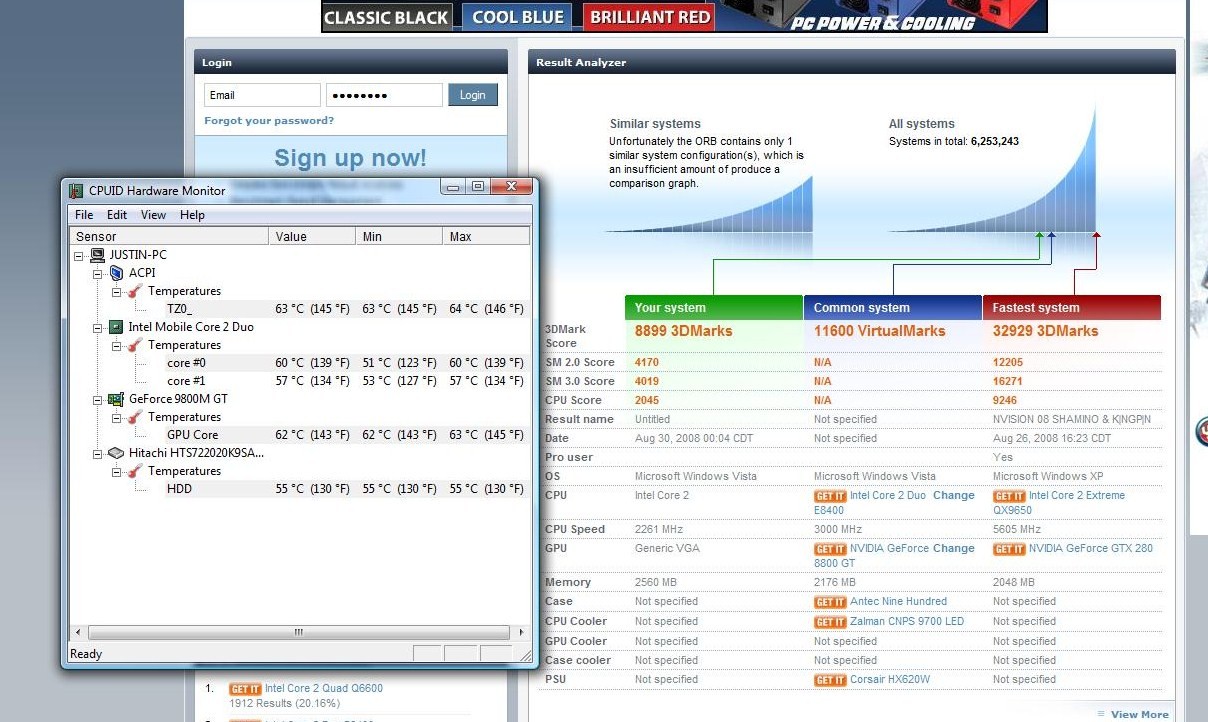The width and height of the screenshot is (1208, 722).
Task: Click the Brilliant Red banner option
Action: coord(650,17)
